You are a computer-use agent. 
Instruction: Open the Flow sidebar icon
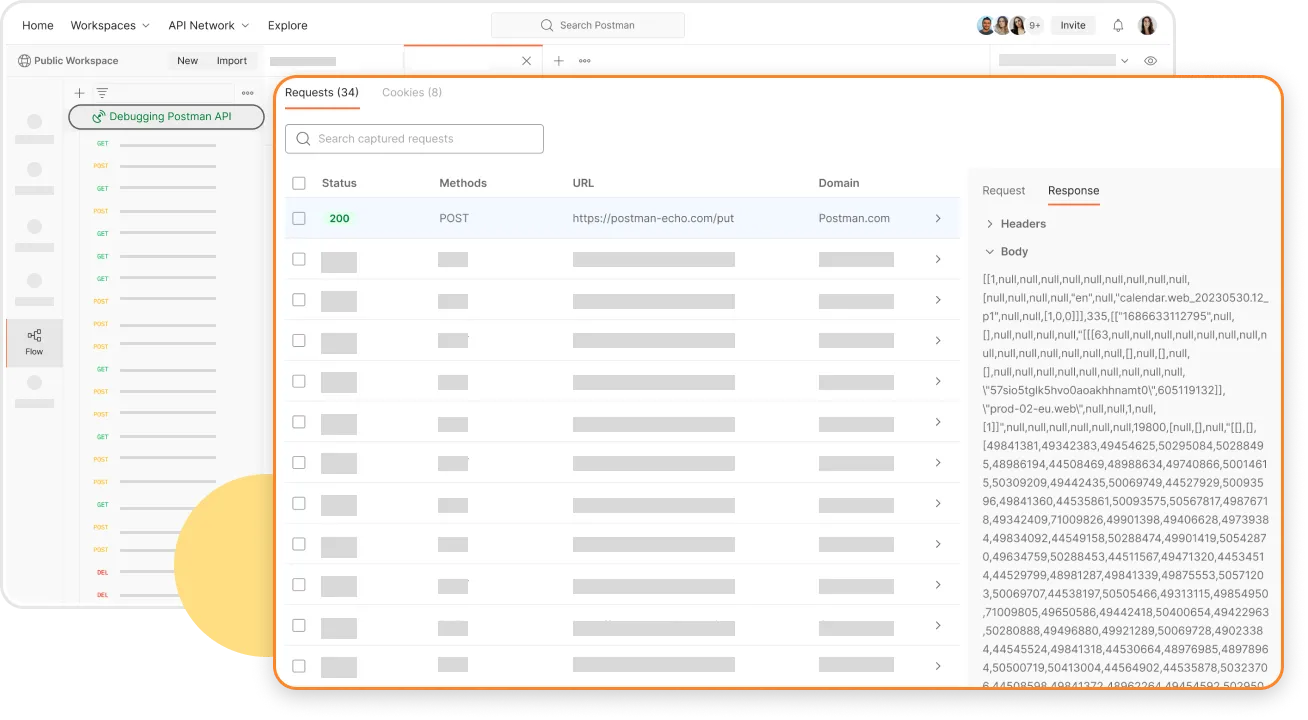[x=34, y=342]
